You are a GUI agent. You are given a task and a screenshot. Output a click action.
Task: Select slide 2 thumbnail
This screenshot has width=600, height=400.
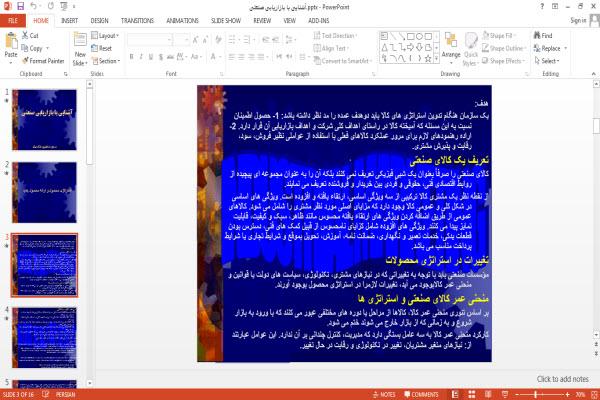coord(44,193)
